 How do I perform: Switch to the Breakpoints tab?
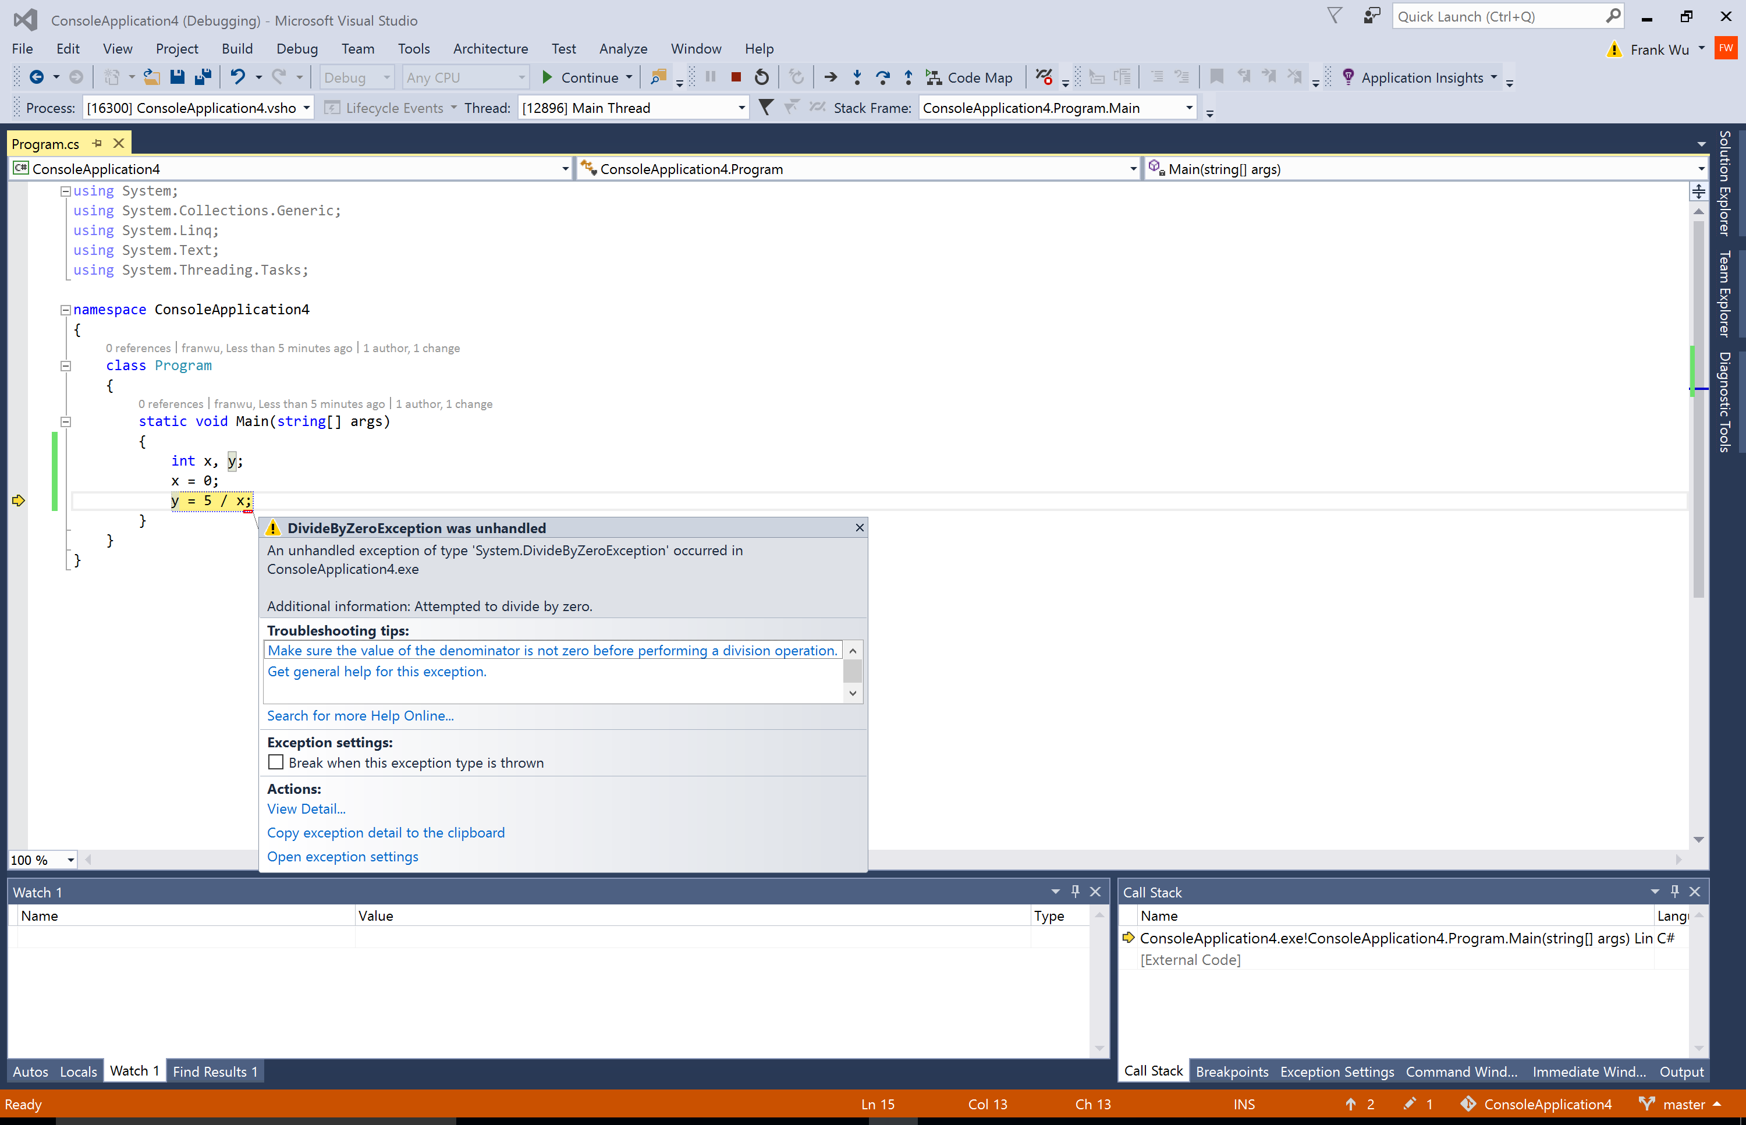(1232, 1071)
